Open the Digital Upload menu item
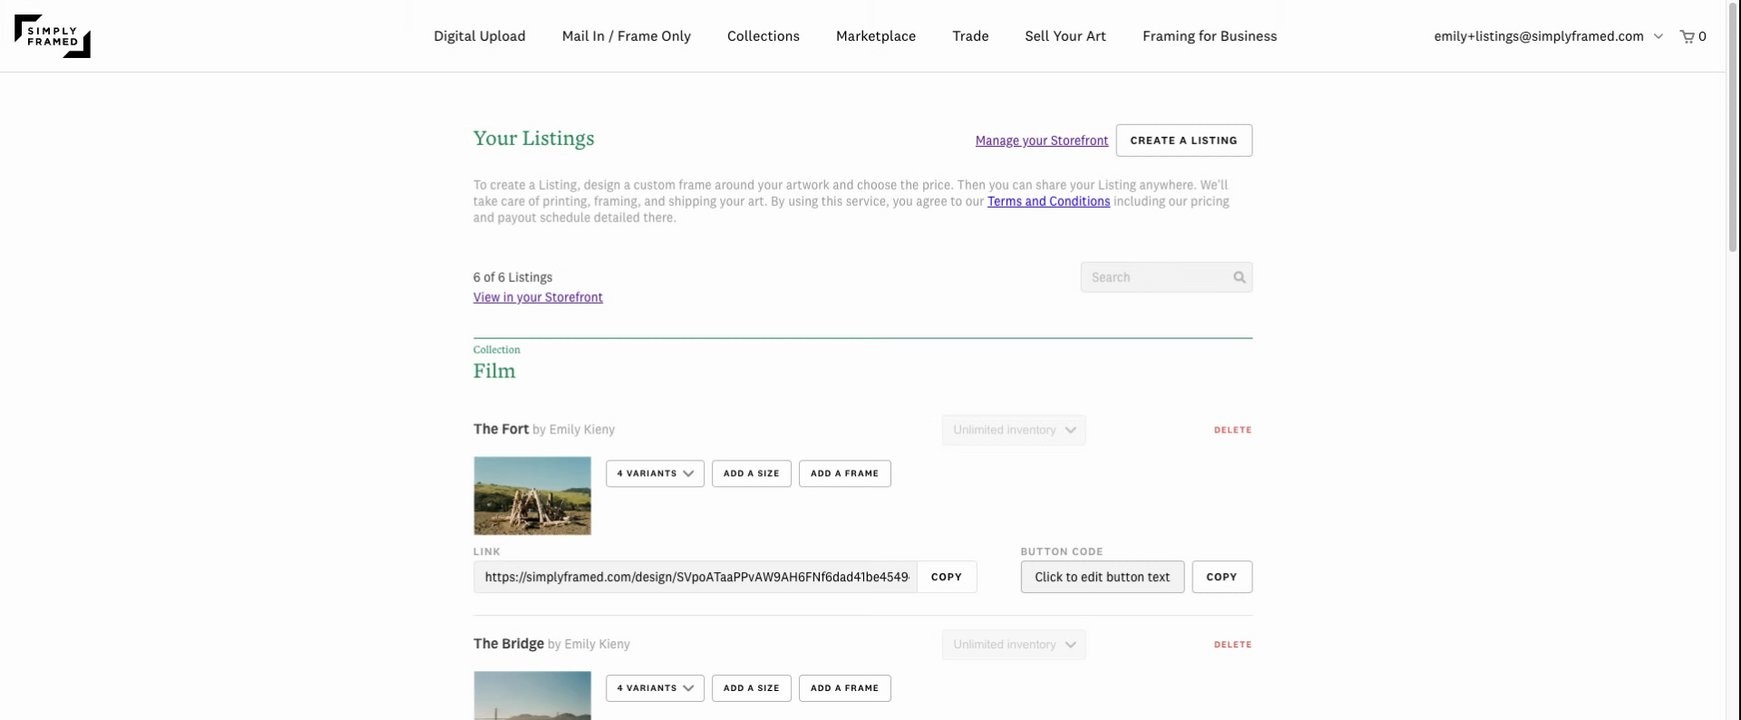 [x=479, y=37]
